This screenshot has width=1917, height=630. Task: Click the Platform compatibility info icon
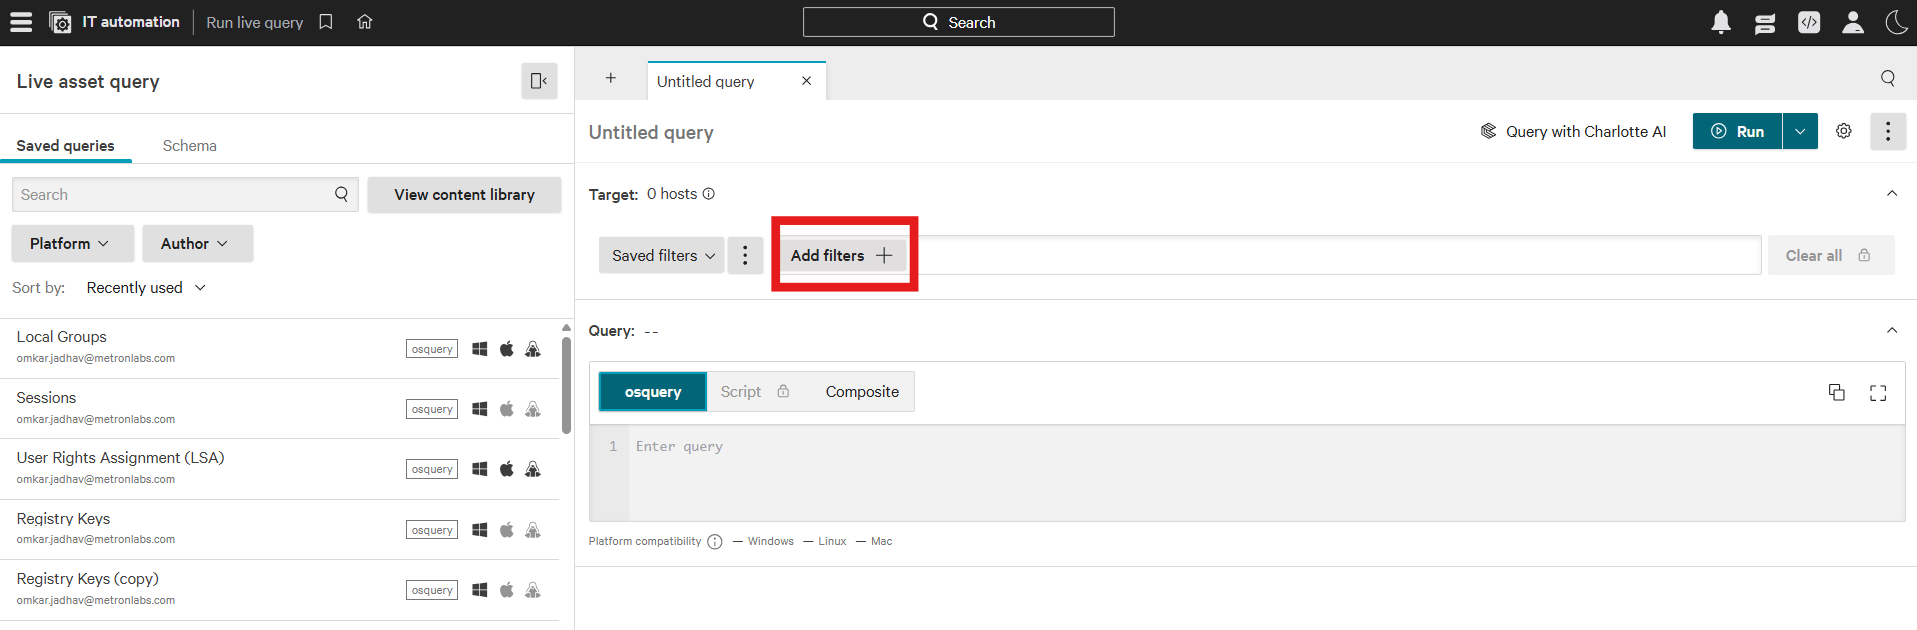pos(715,542)
